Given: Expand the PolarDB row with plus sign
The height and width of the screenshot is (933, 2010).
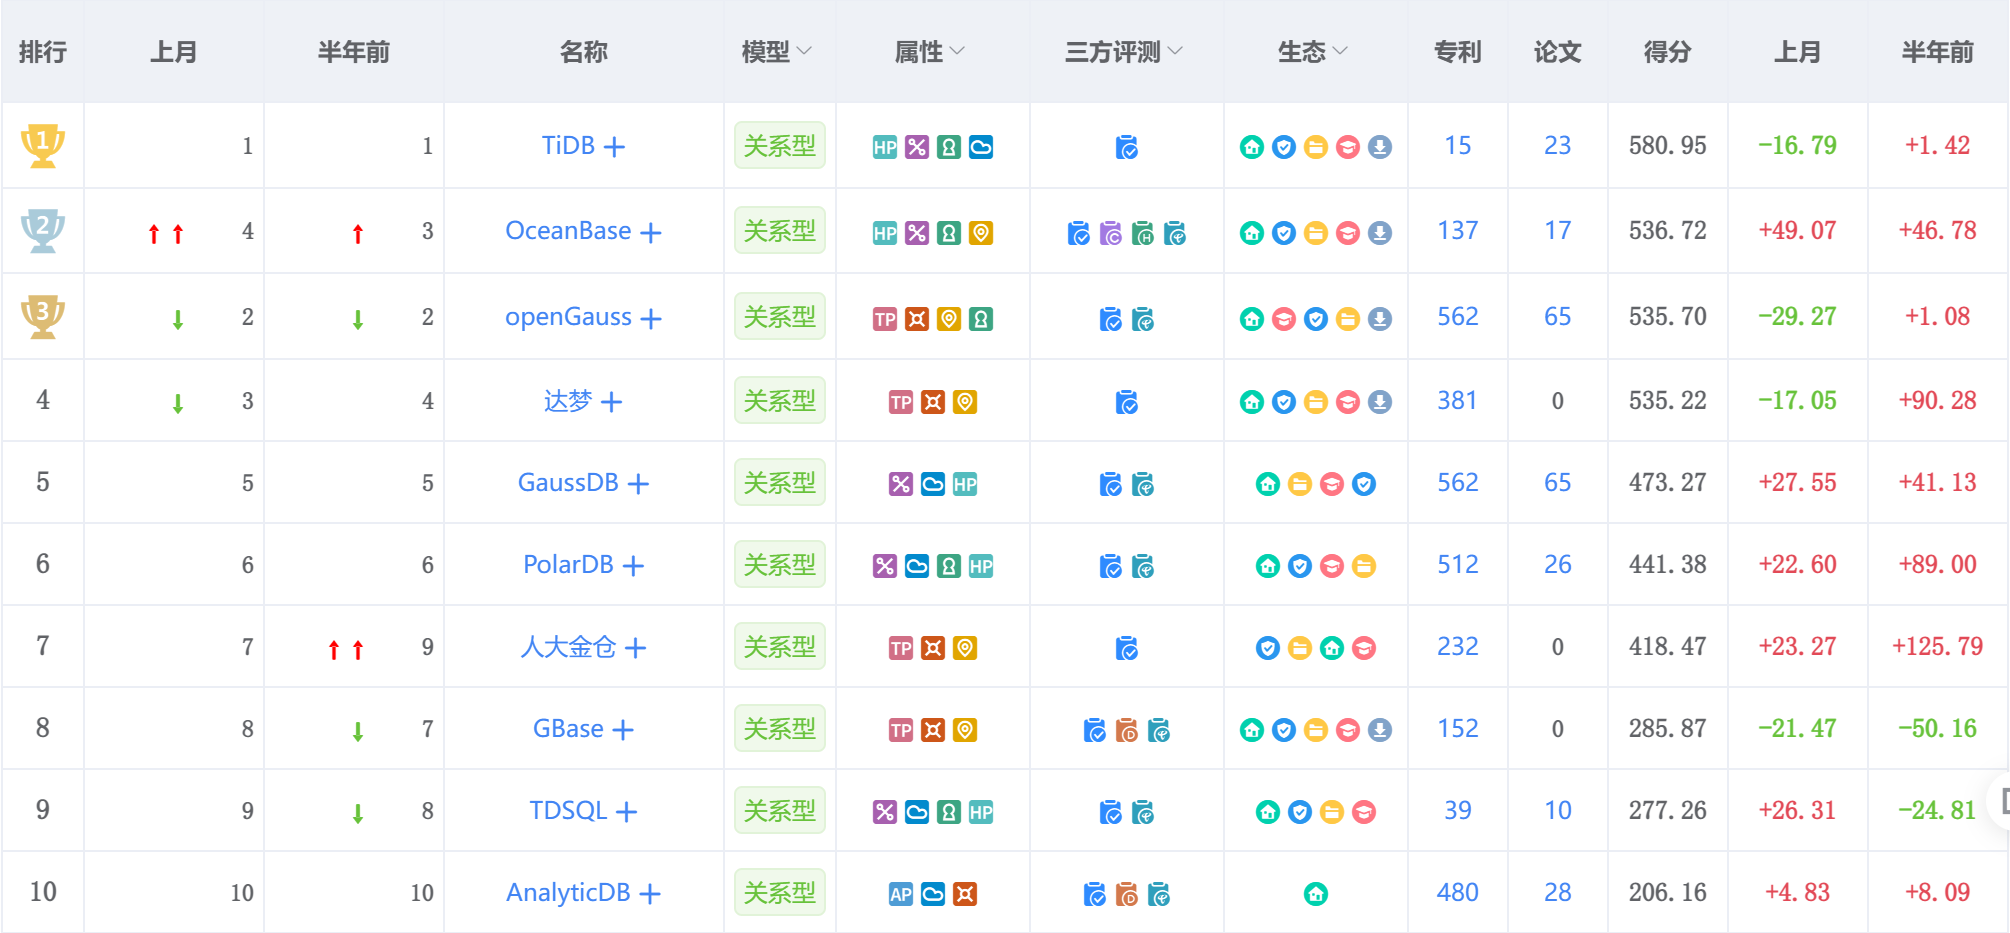Looking at the screenshot, I should pos(633,567).
